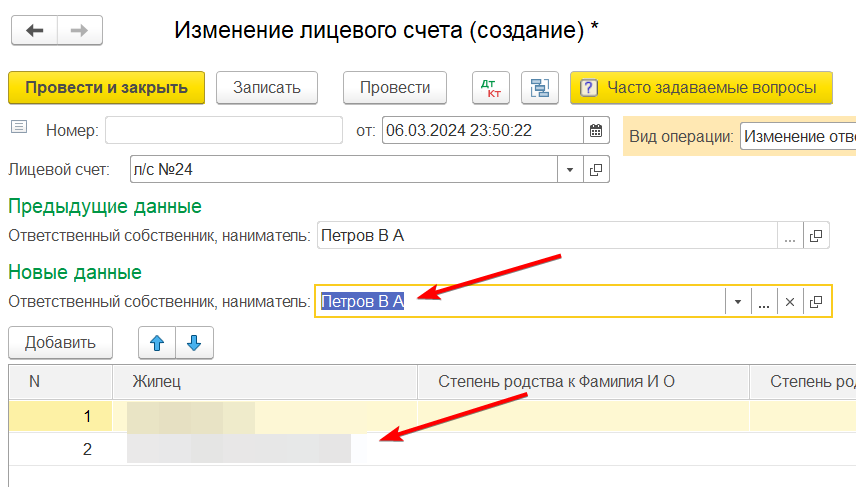This screenshot has width=856, height=487.
Task: Click the Степень родства cell in row 1
Action: [x=584, y=417]
